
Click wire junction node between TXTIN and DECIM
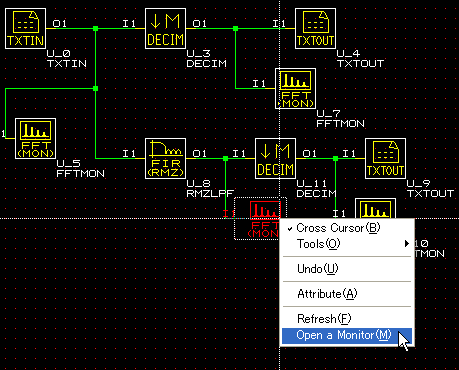pyautogui.click(x=96, y=28)
